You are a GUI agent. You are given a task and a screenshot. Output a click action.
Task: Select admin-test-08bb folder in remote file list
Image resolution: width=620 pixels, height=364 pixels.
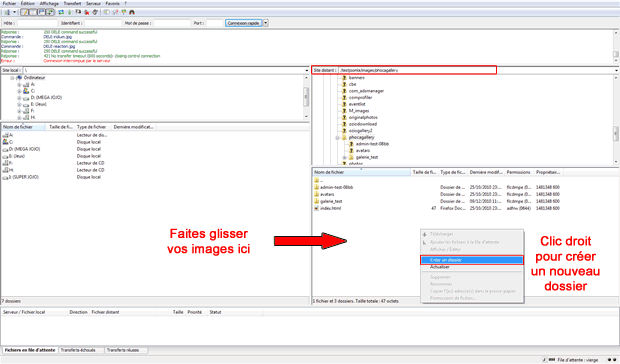tap(336, 187)
